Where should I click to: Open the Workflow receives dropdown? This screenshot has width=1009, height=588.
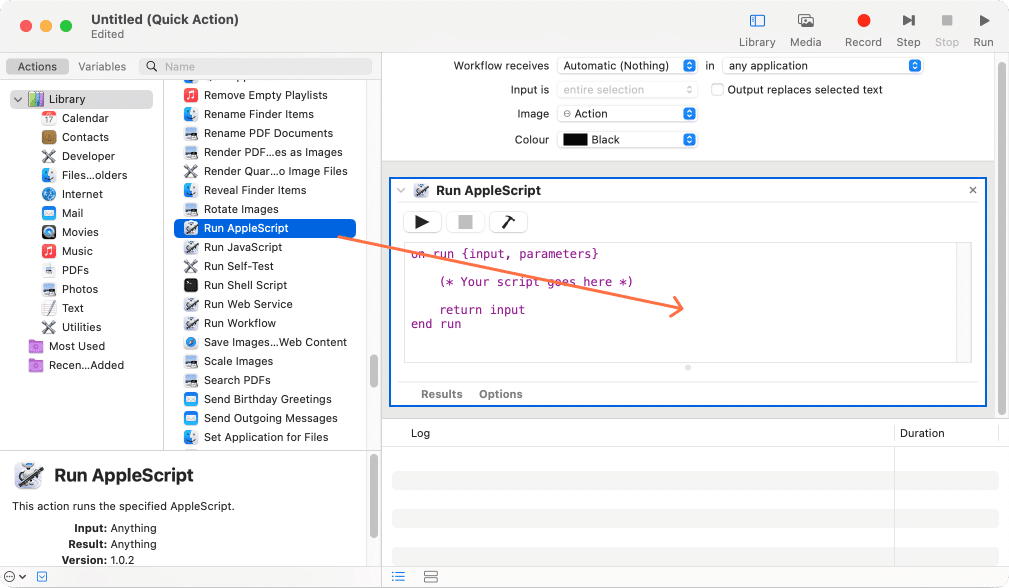tap(627, 66)
